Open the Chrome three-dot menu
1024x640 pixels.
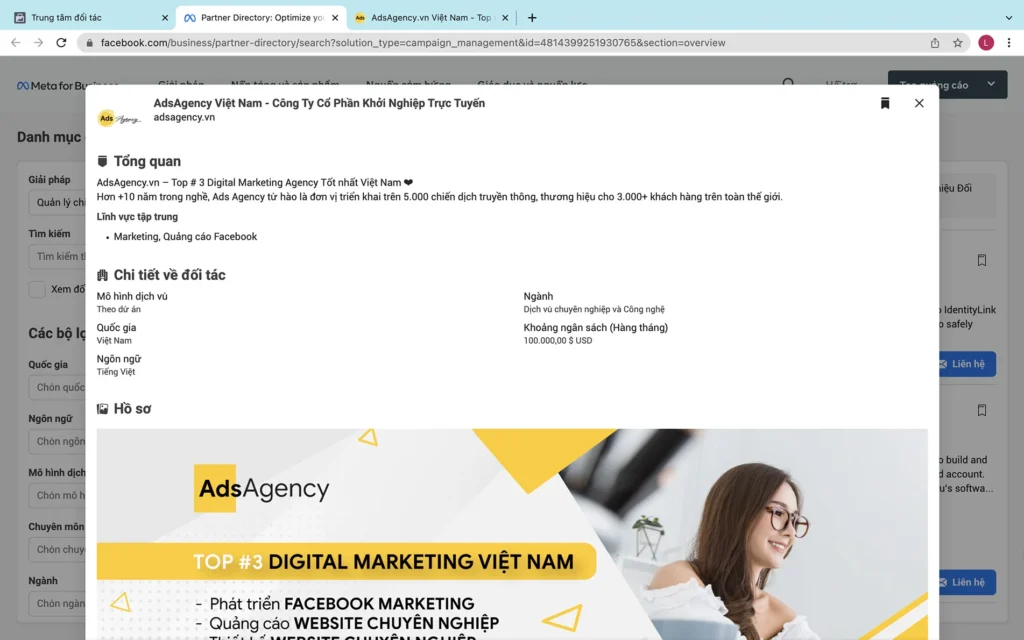pyautogui.click(x=1009, y=43)
